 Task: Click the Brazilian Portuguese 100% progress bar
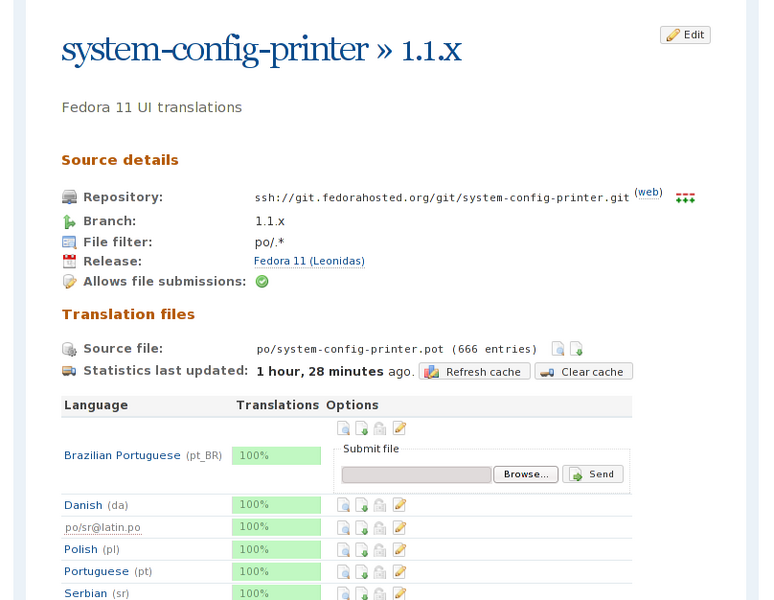tap(276, 455)
